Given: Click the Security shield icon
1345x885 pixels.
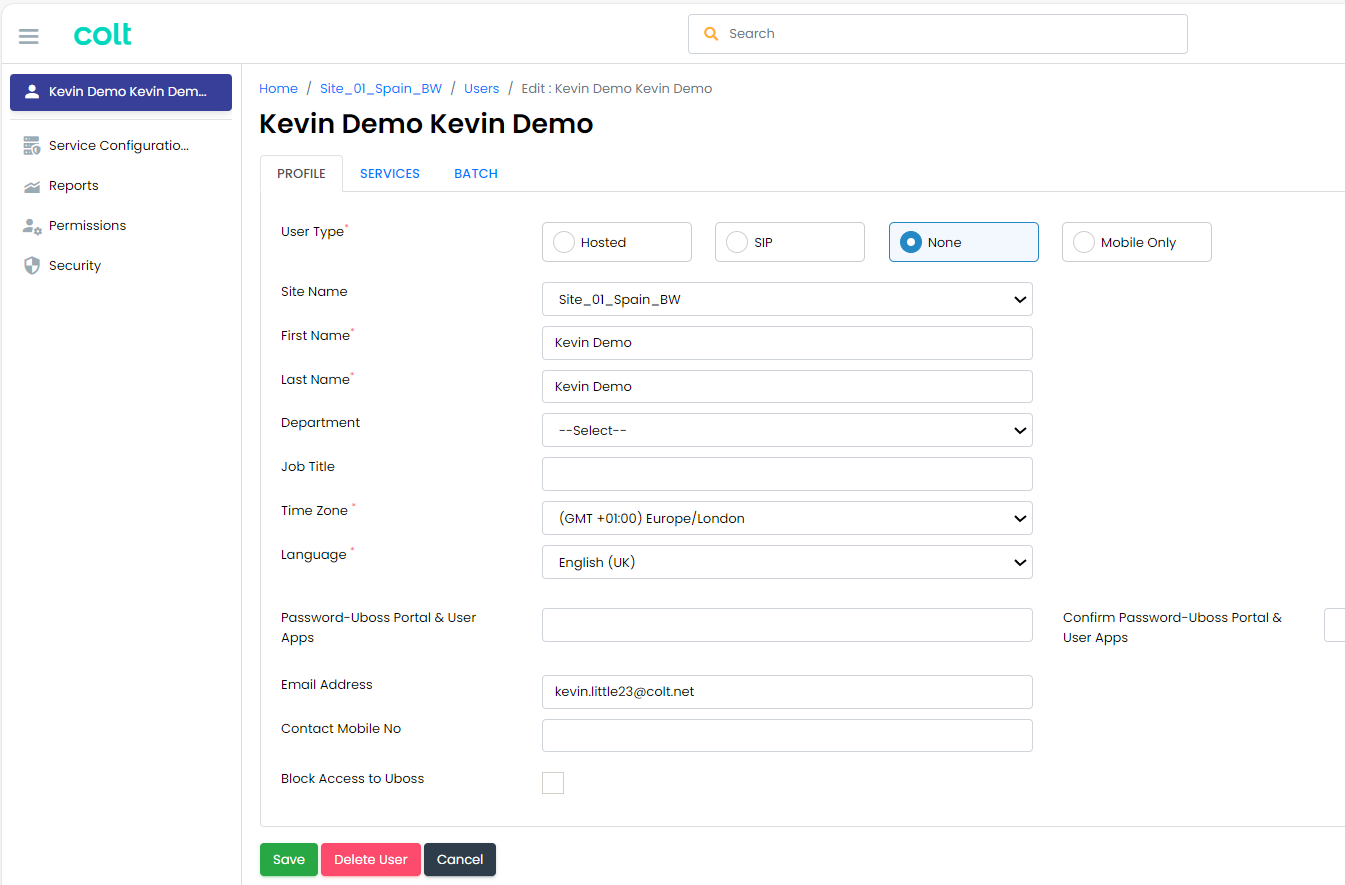Looking at the screenshot, I should pyautogui.click(x=32, y=266).
